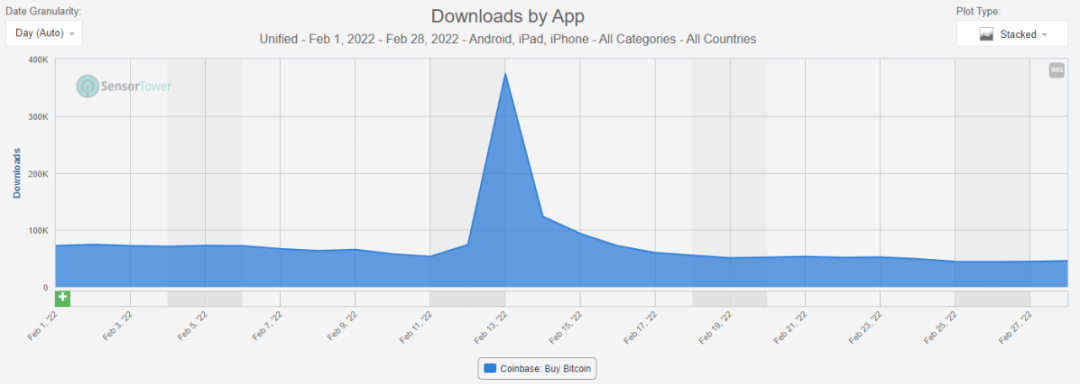Open the Day (Auto) granularity dropdown
The height and width of the screenshot is (384, 1080).
[x=44, y=33]
